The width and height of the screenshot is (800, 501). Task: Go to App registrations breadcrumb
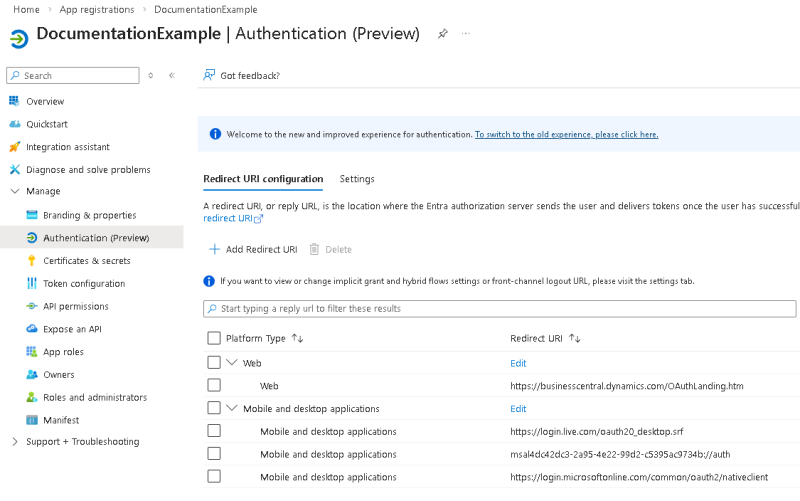97,9
